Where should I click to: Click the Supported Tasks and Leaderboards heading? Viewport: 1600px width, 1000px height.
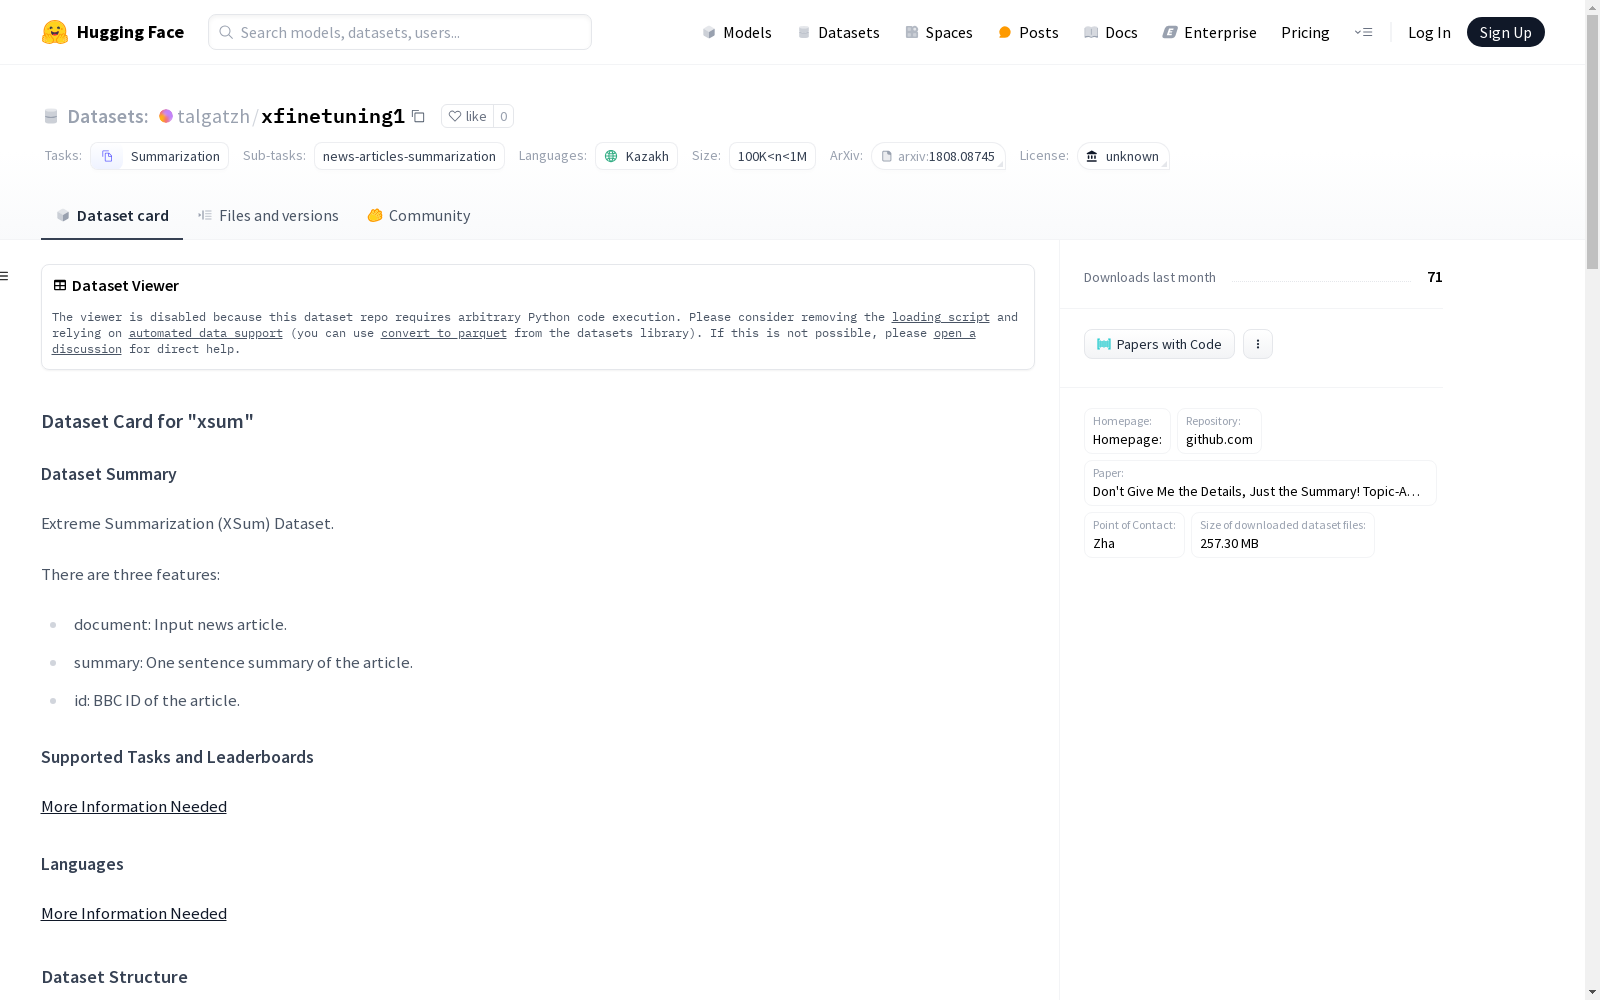click(x=177, y=757)
